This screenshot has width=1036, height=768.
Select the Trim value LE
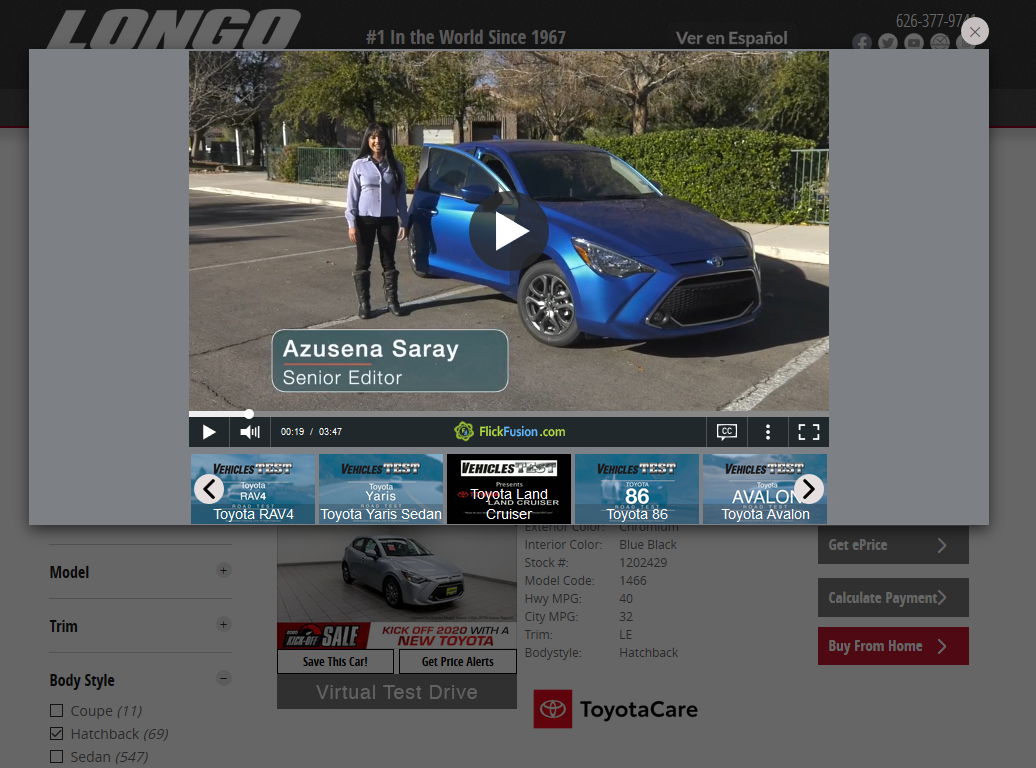[x=626, y=634]
